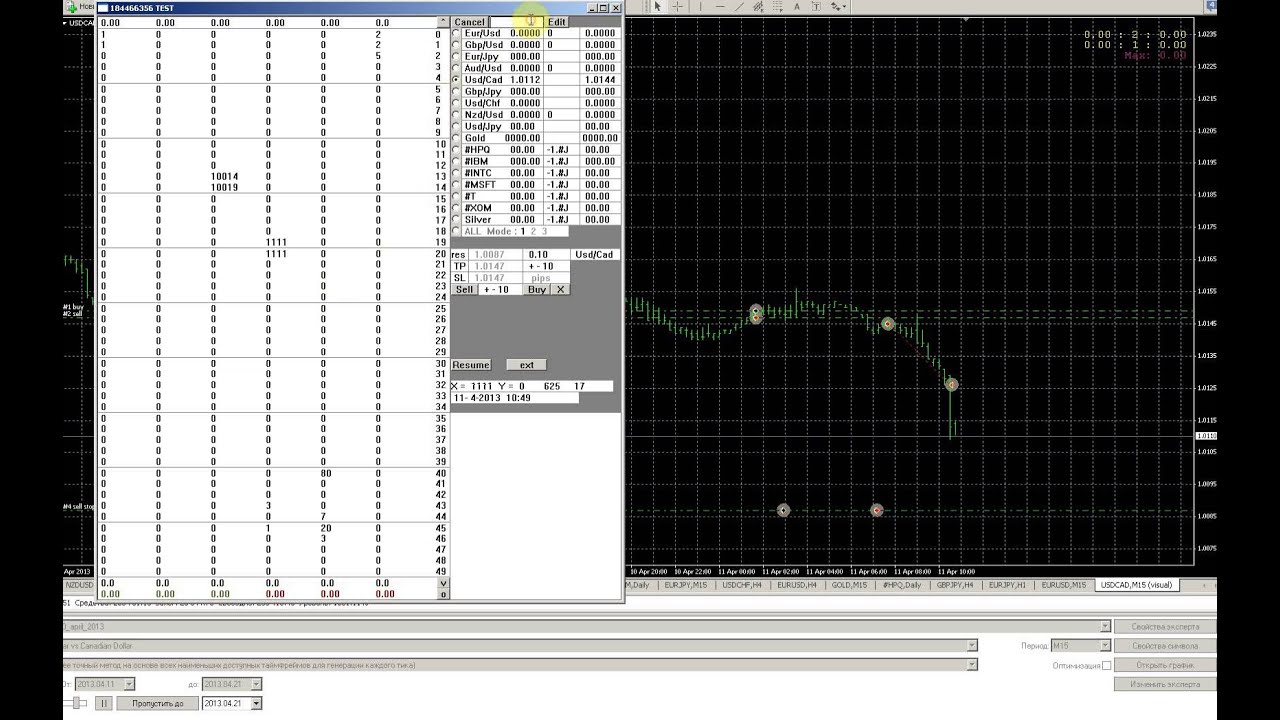Select the Gbp/Jpy radio button
This screenshot has height=720, width=1280.
(x=457, y=91)
